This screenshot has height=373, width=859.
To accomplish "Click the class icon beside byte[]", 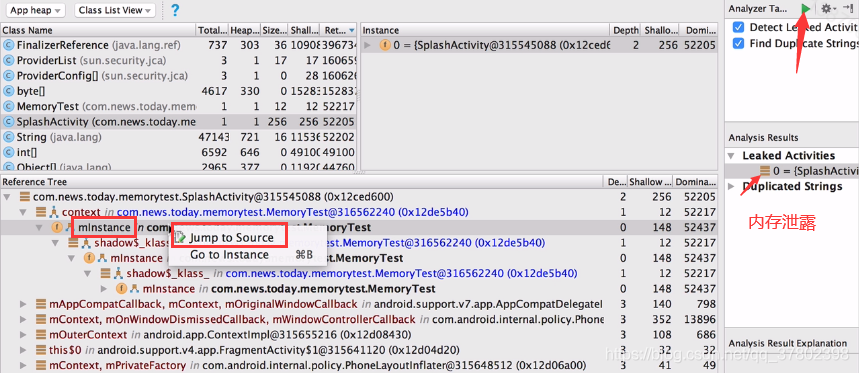I will [x=8, y=91].
